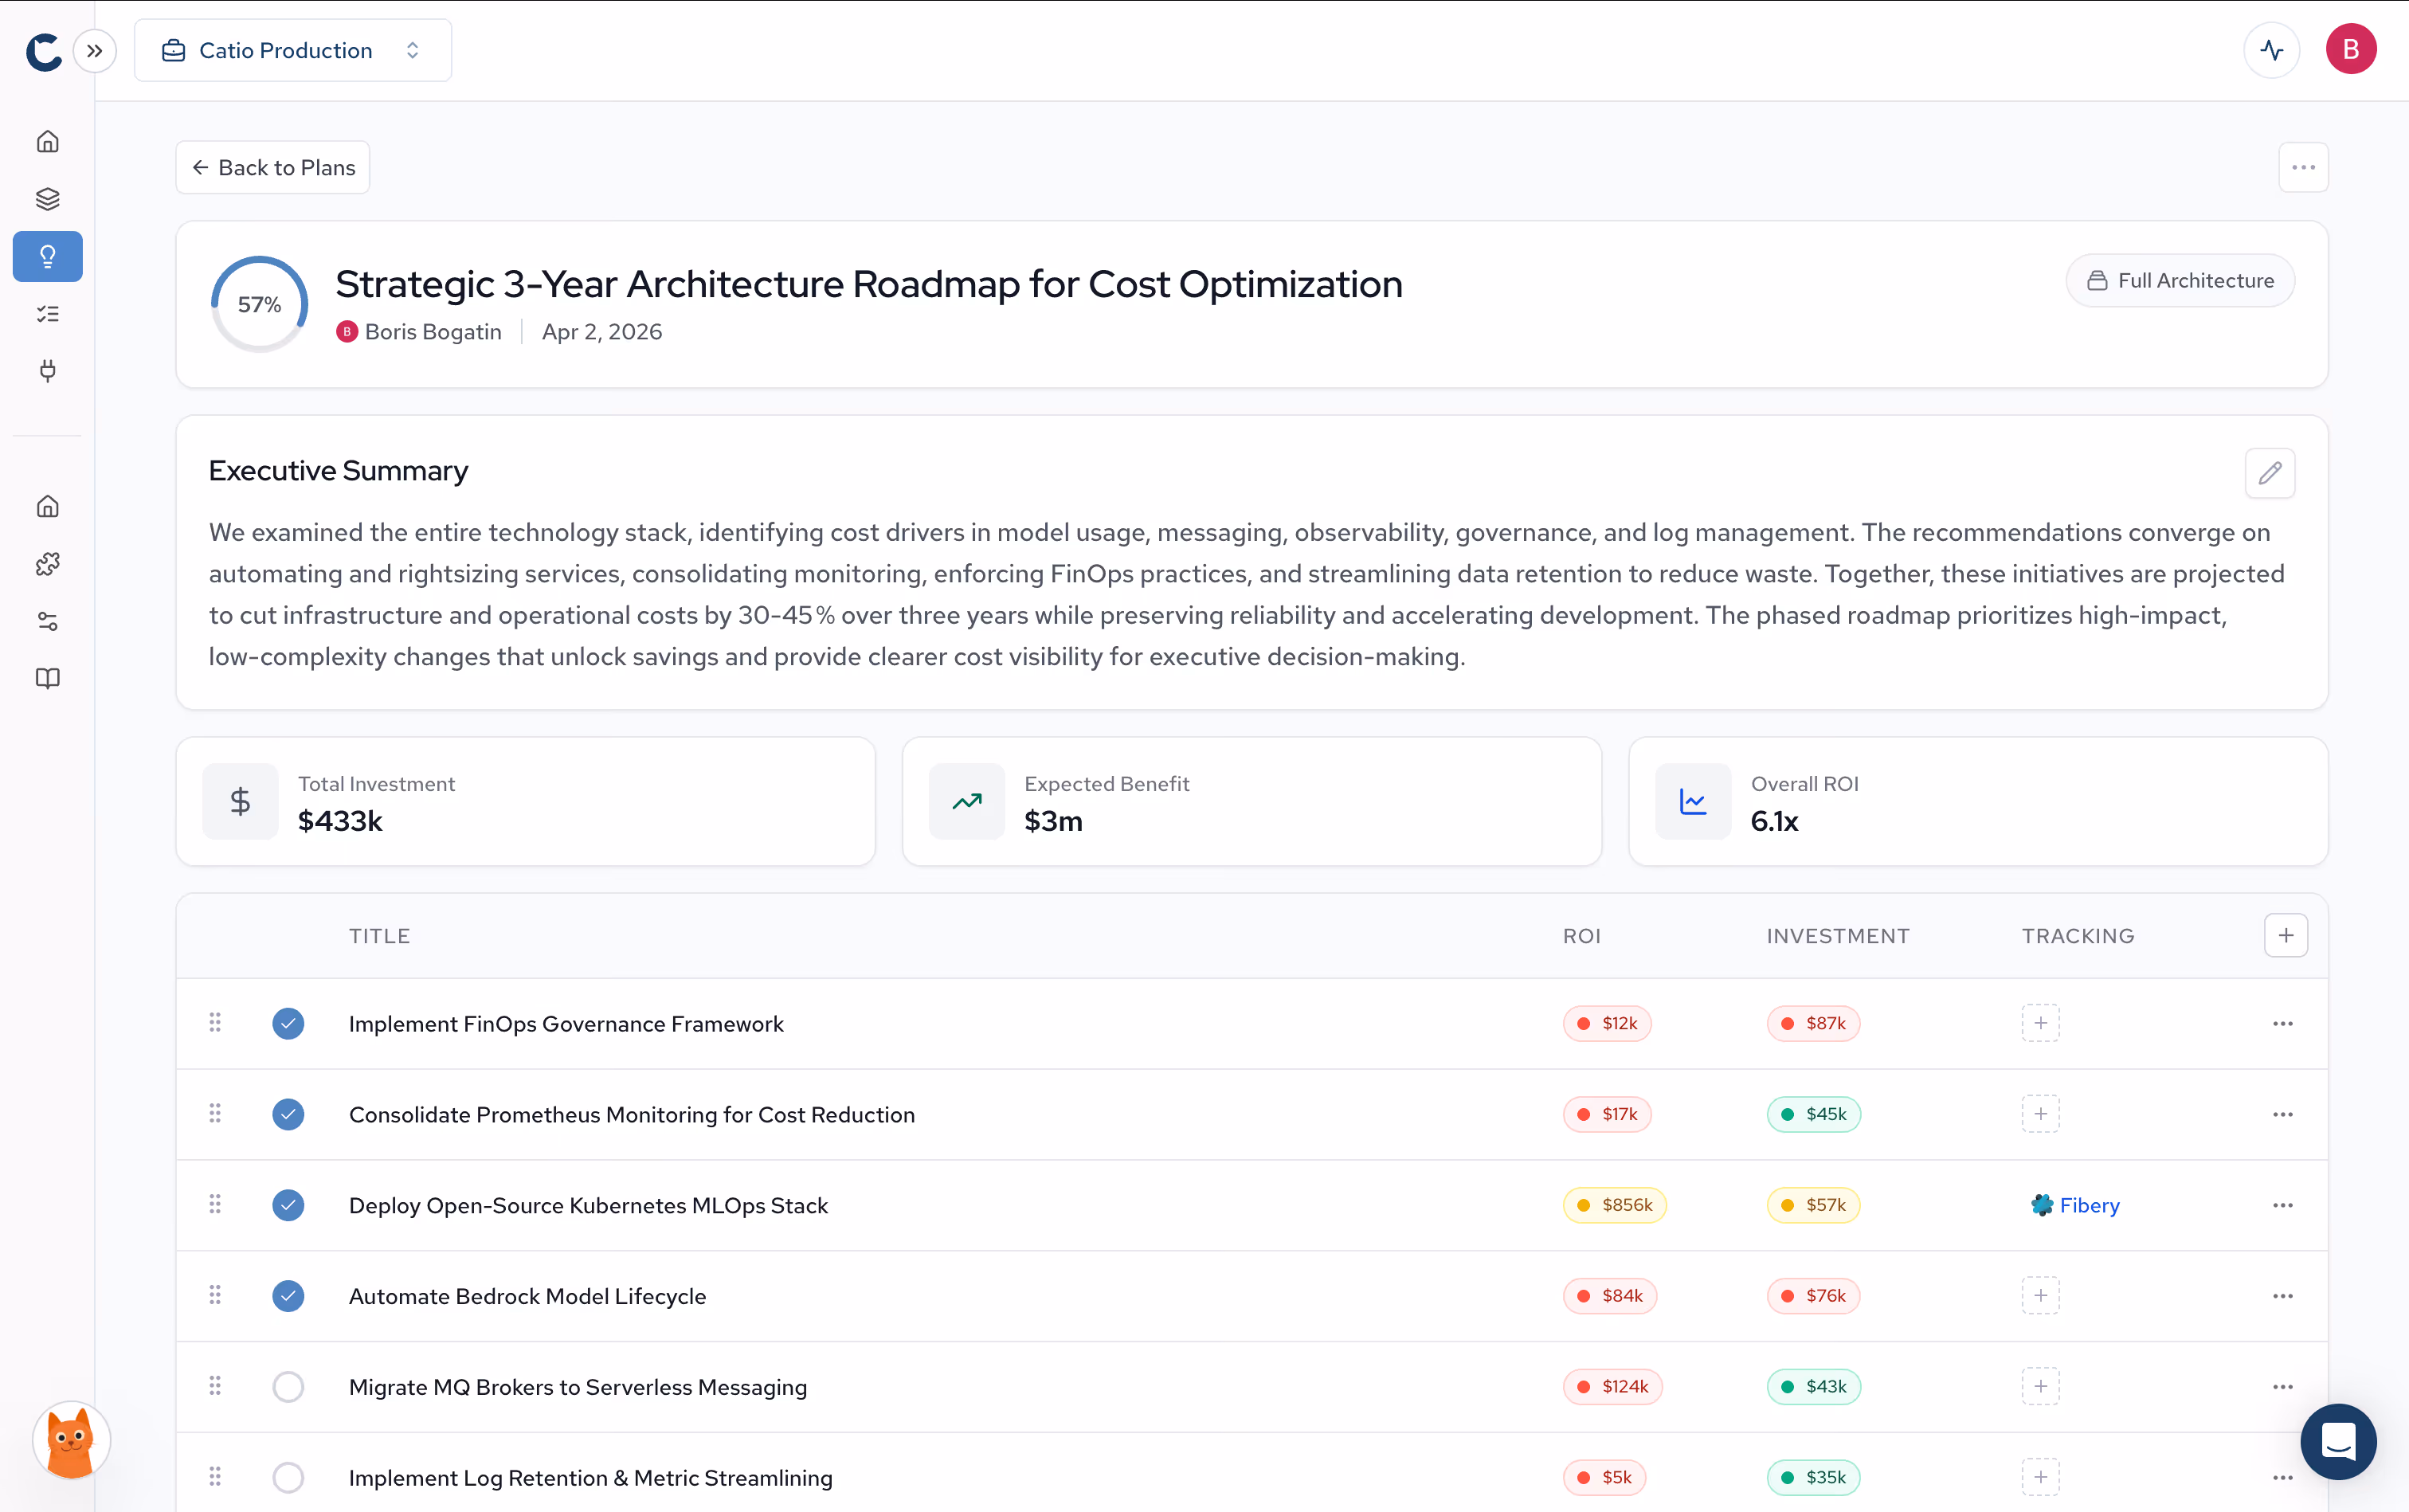
Task: Open the plug integrations sidebar icon
Action: pyautogui.click(x=47, y=371)
